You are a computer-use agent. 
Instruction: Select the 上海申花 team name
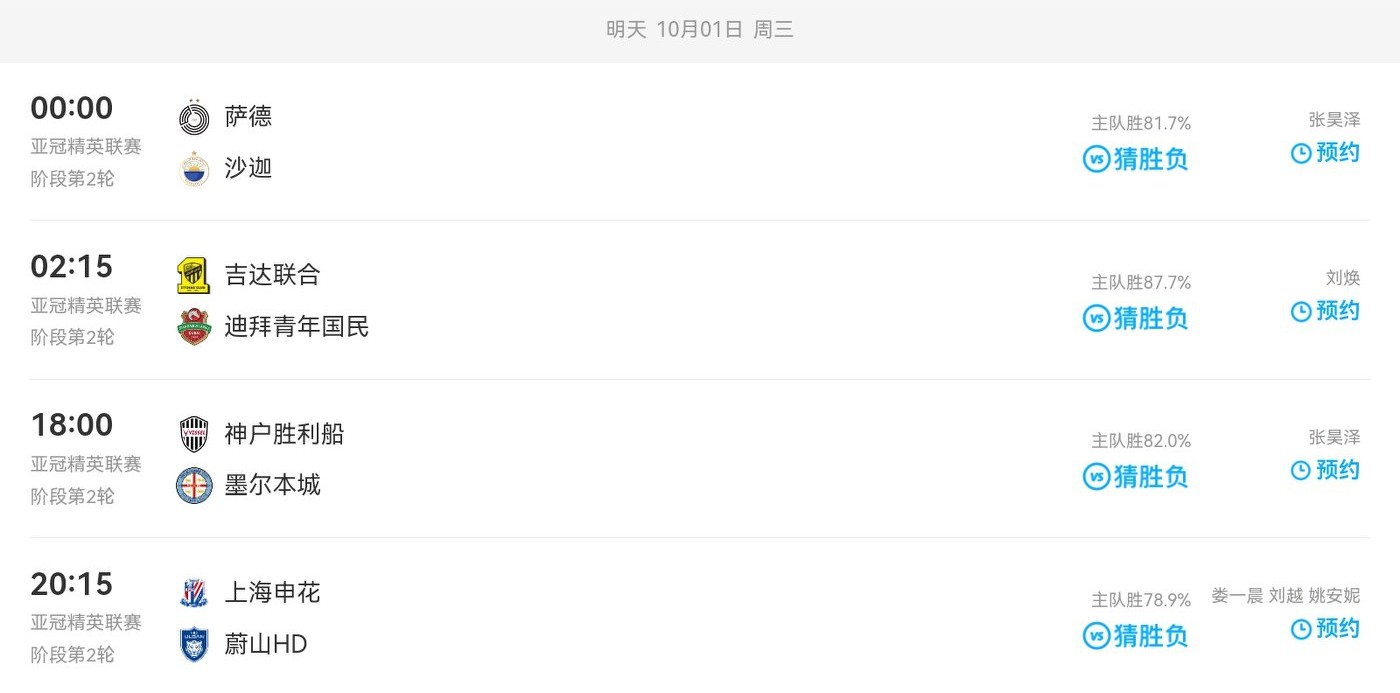272,593
